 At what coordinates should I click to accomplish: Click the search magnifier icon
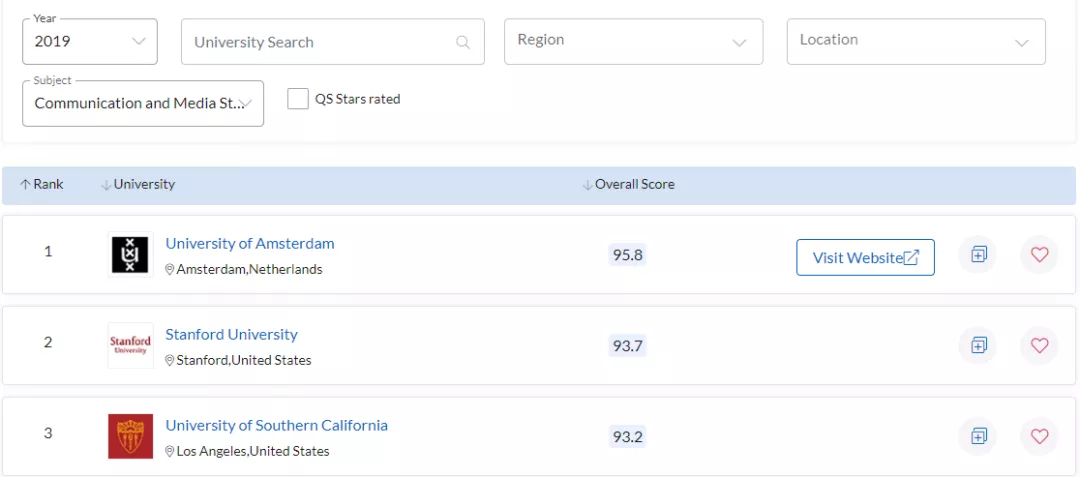[x=463, y=42]
